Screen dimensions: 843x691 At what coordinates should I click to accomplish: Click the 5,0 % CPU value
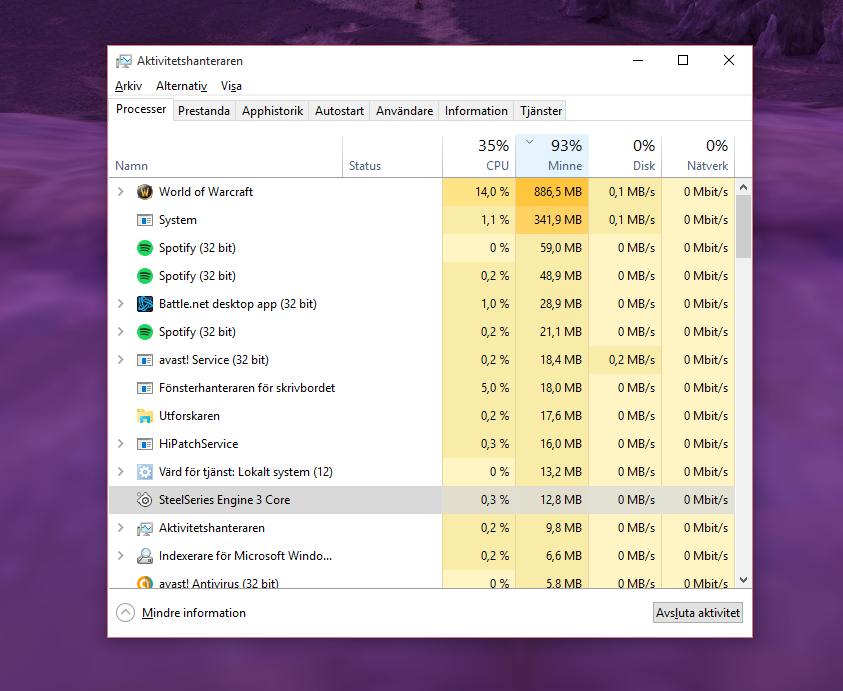pyautogui.click(x=495, y=388)
